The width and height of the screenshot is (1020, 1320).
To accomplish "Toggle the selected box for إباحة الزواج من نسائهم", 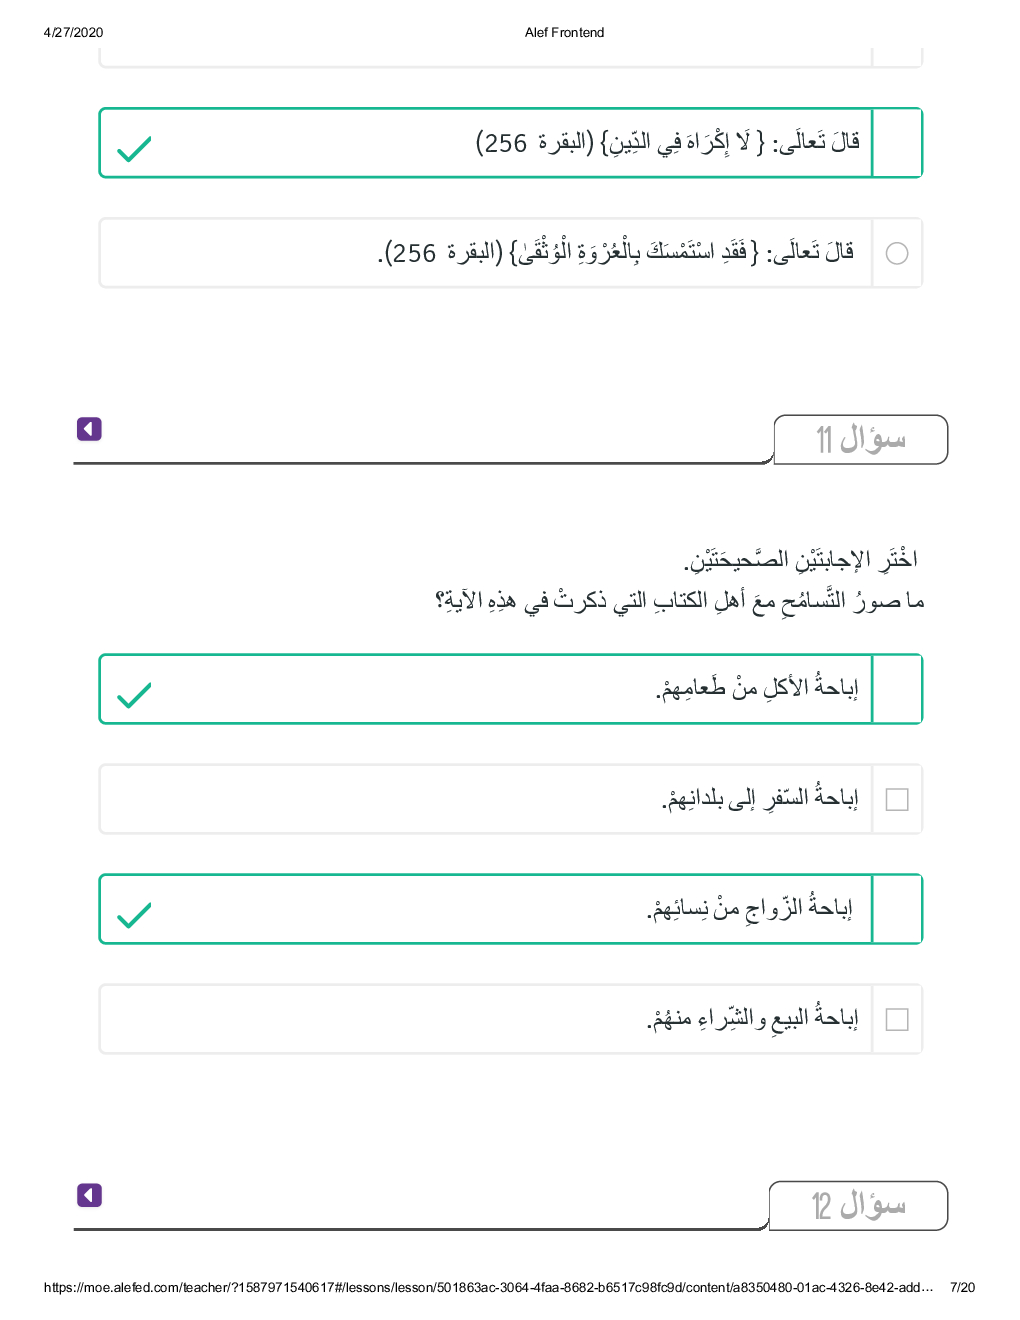I will click(897, 909).
